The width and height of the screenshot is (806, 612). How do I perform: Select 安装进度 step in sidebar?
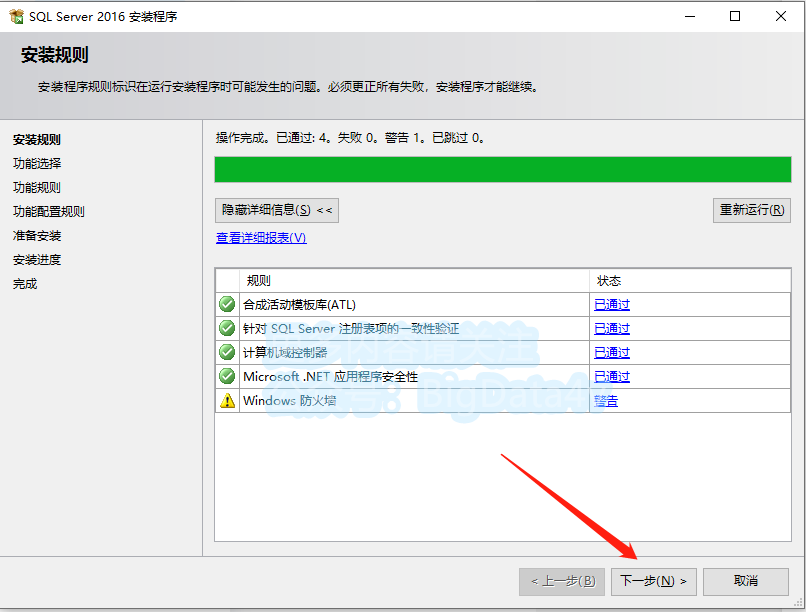pyautogui.click(x=36, y=260)
